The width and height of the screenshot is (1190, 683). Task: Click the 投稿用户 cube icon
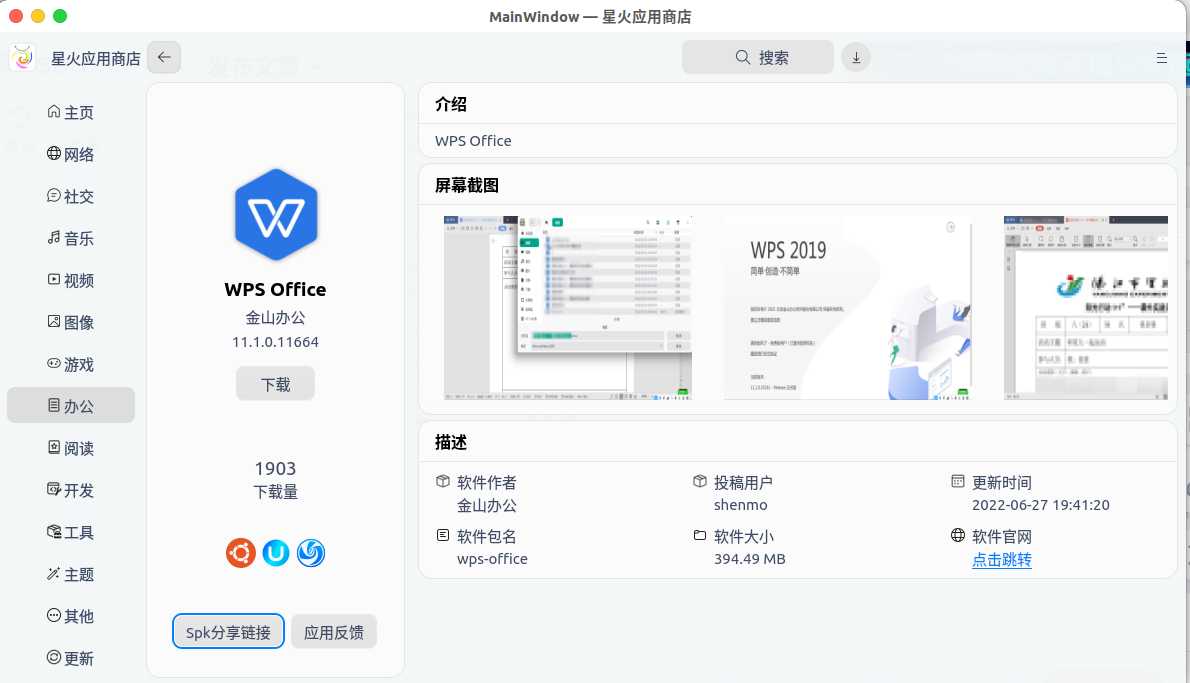pos(700,481)
